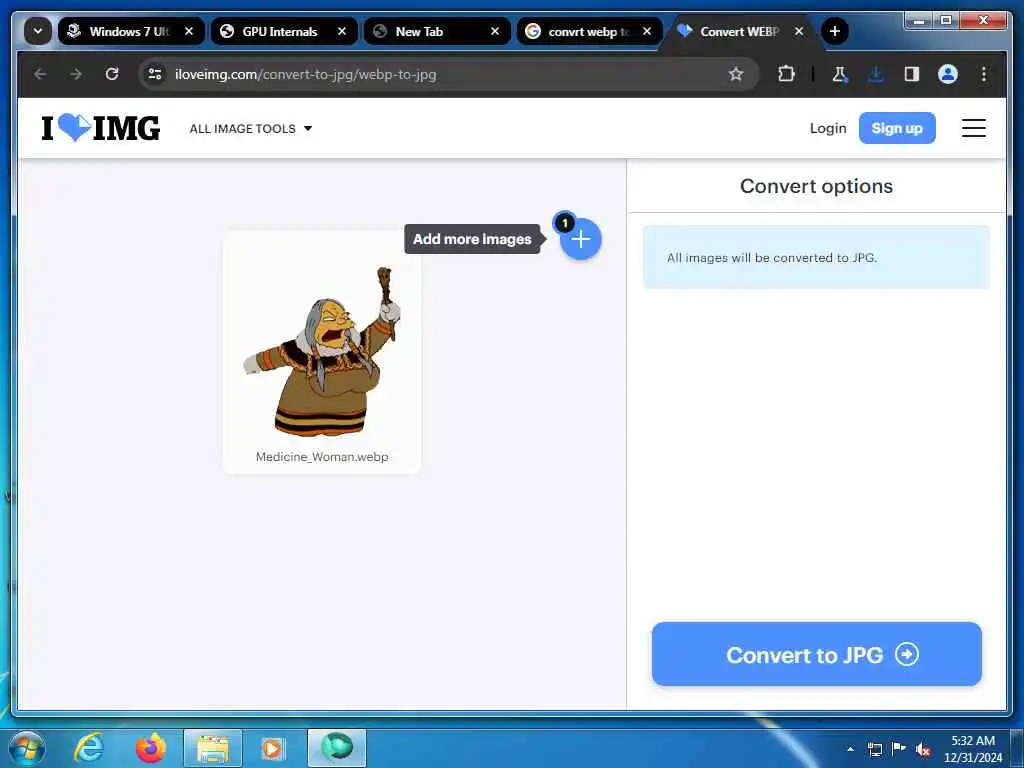The height and width of the screenshot is (768, 1024).
Task: Click the active browser taskbar icon
Action: tap(337, 748)
